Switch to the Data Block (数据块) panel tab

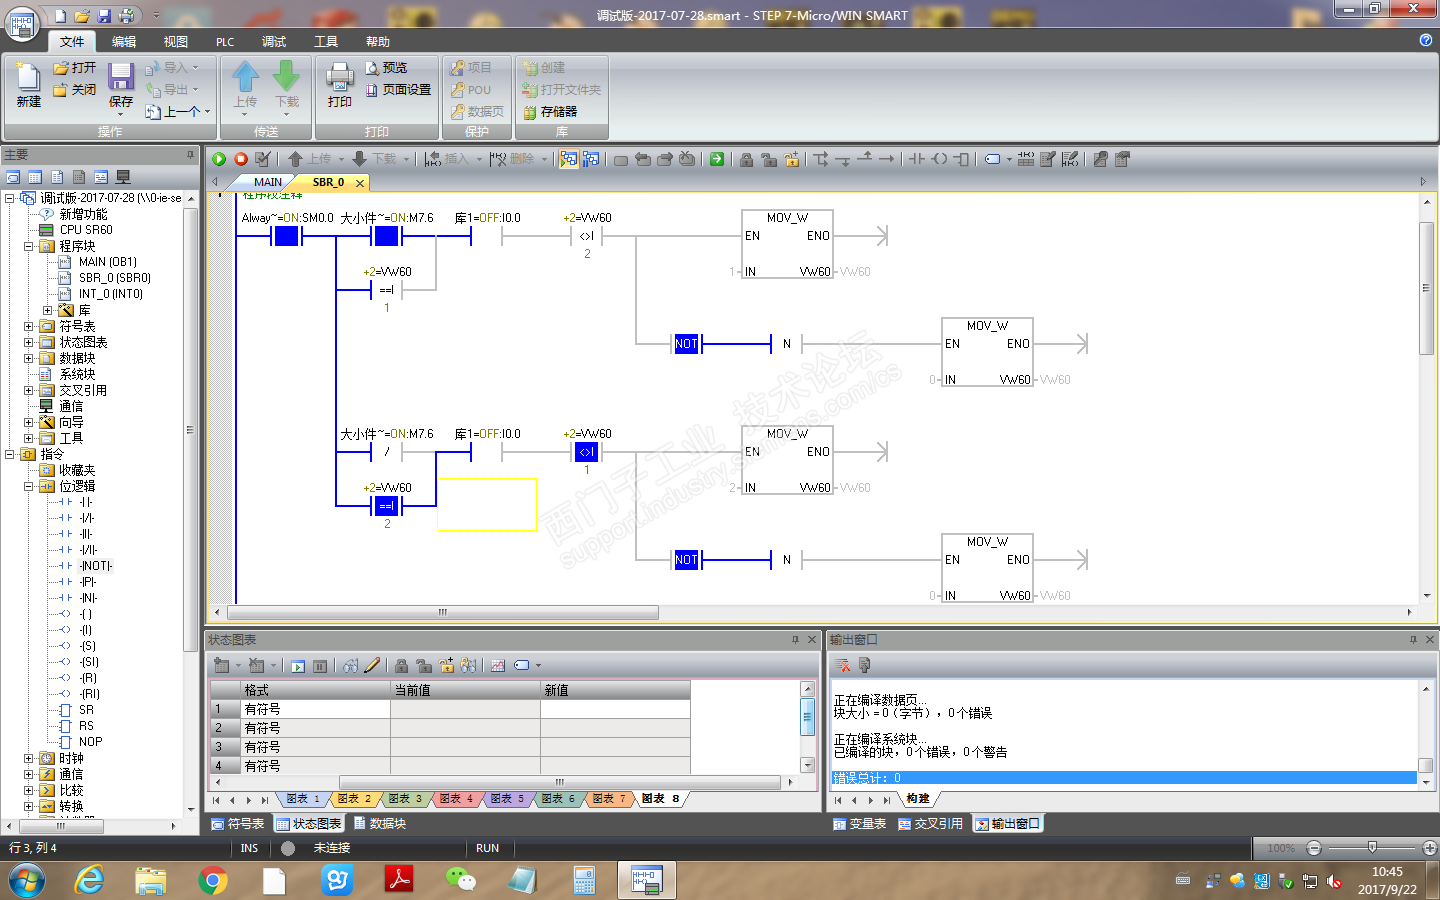pyautogui.click(x=379, y=824)
